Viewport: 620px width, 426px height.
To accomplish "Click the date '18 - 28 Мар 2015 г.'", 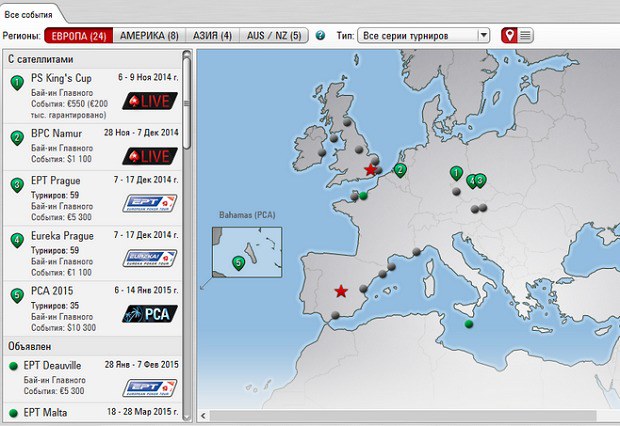I will (143, 412).
